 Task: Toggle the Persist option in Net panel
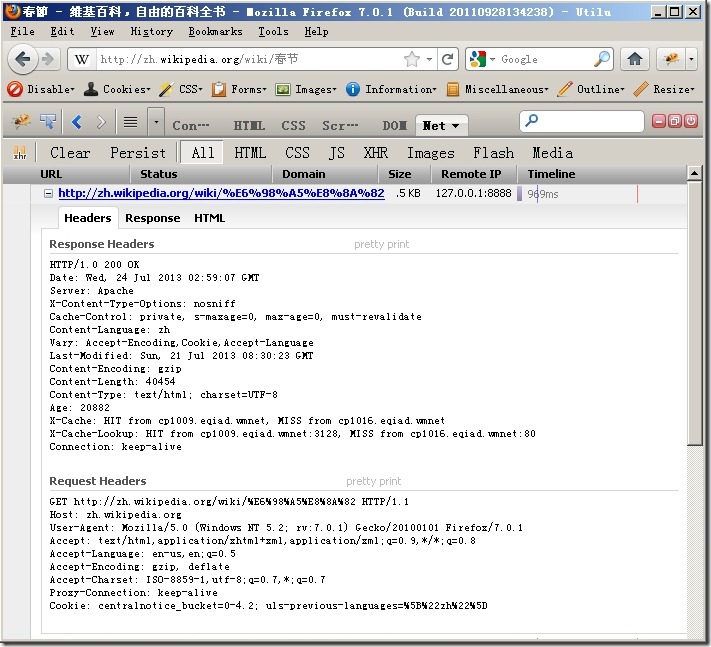pyautogui.click(x=138, y=153)
